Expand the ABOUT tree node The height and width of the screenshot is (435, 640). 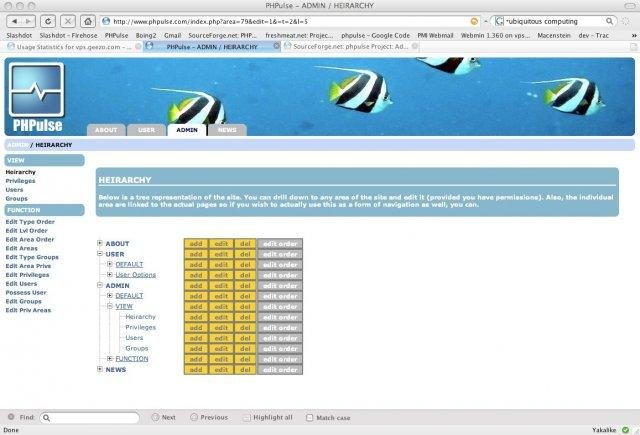(100, 243)
